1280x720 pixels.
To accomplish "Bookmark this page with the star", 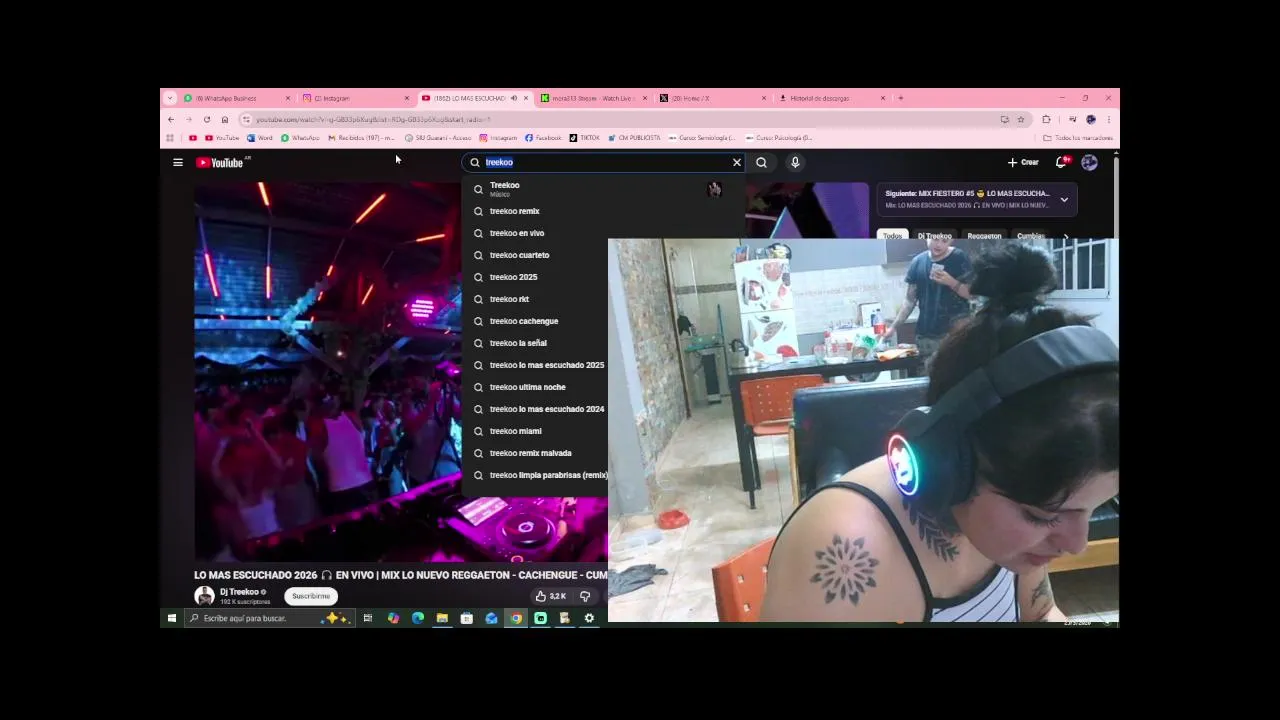I will coord(1021,119).
